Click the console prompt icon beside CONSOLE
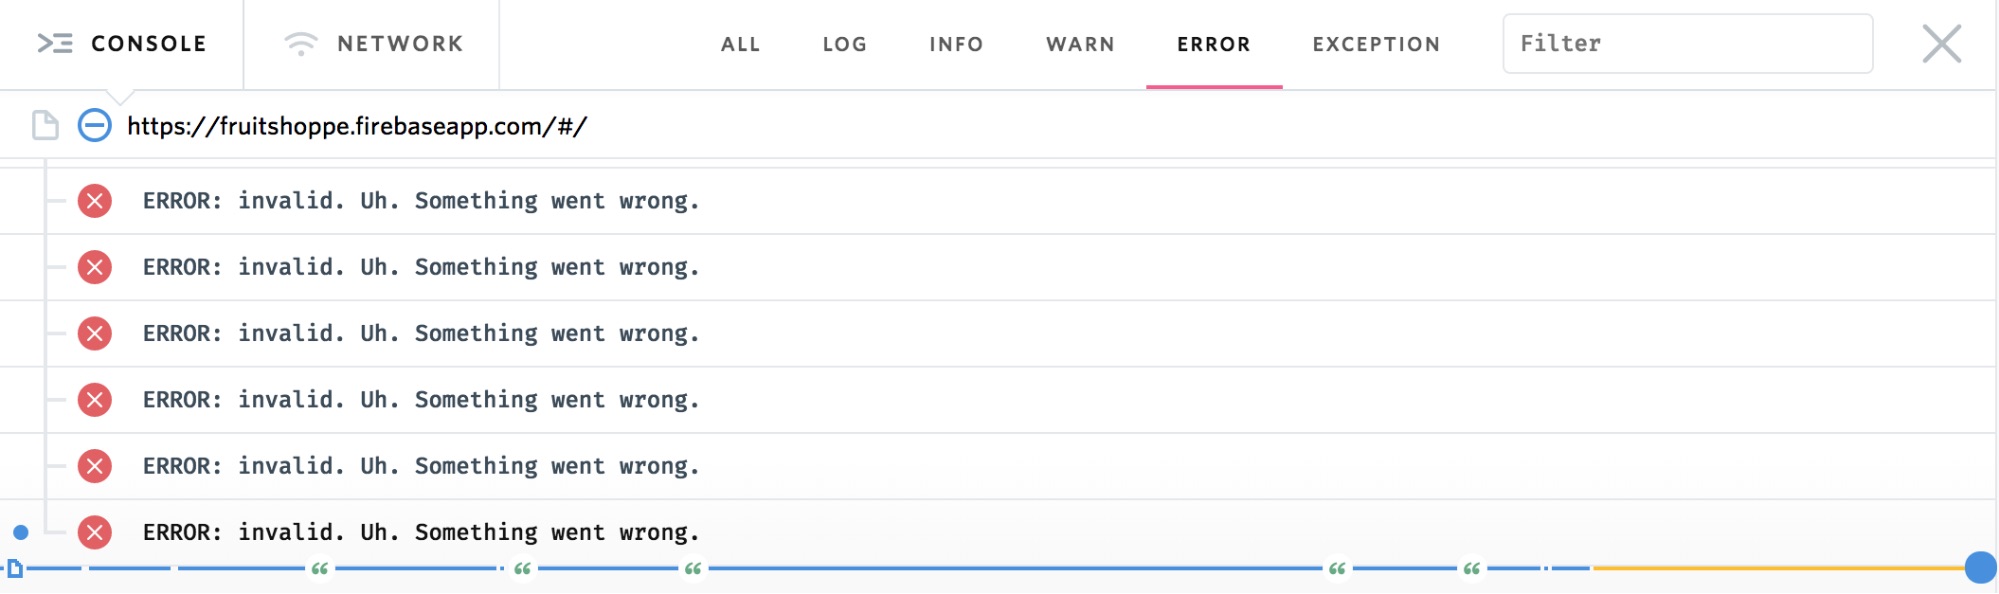 [55, 43]
